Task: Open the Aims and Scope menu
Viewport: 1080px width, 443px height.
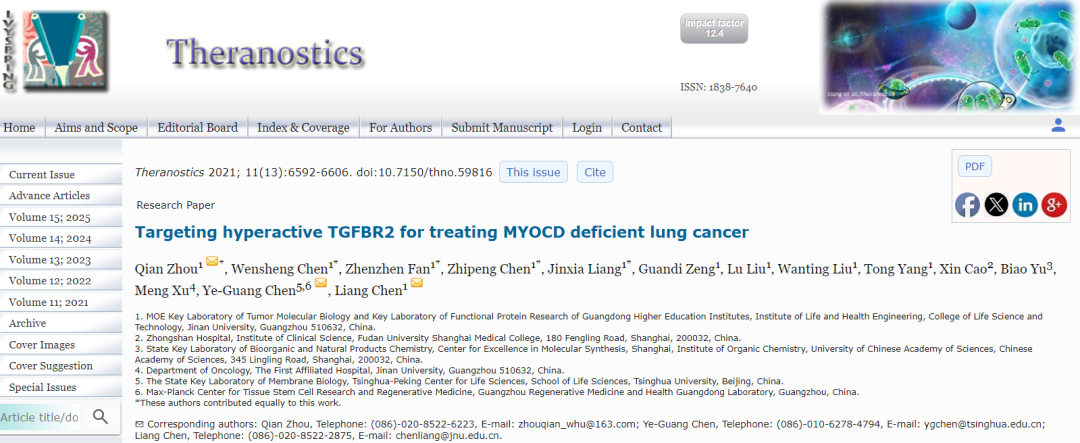Action: tap(96, 127)
